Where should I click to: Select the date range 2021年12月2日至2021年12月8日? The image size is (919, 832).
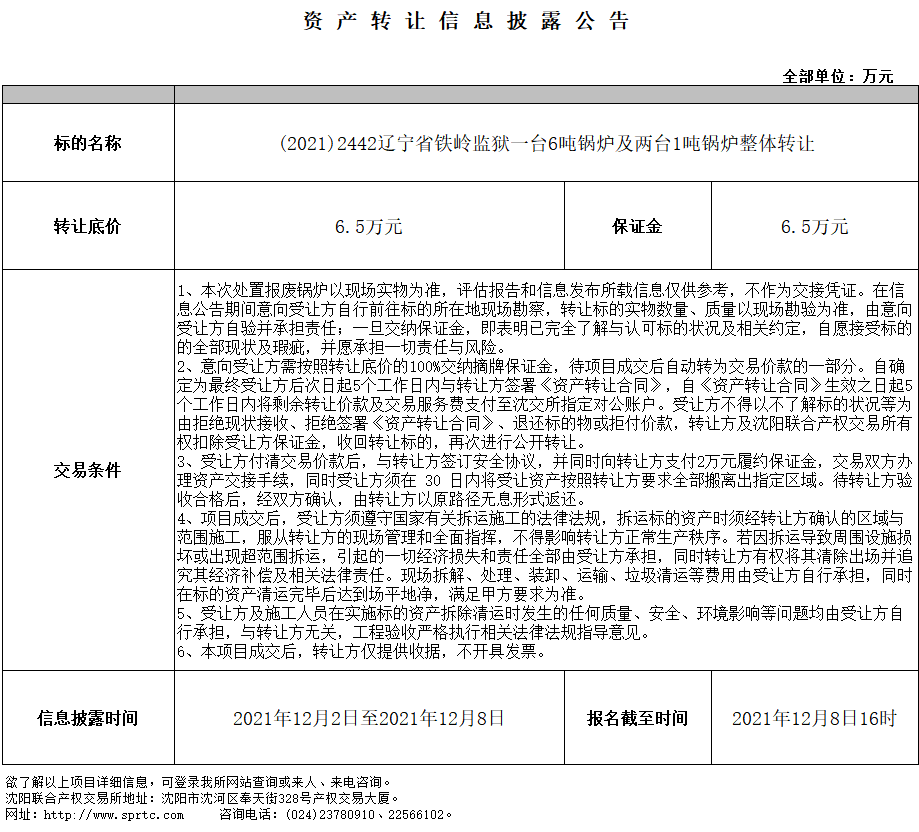[368, 718]
